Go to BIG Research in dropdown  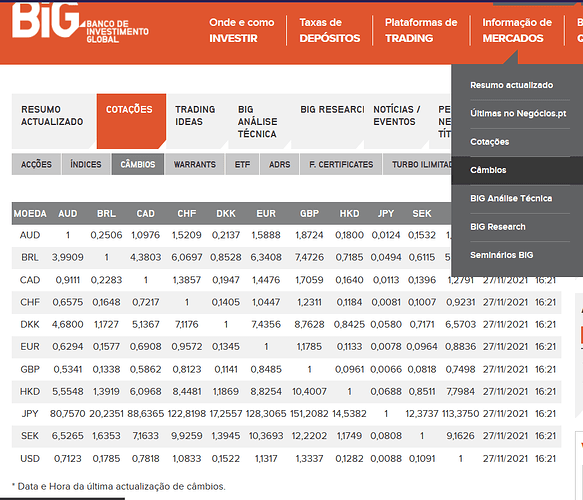click(498, 227)
